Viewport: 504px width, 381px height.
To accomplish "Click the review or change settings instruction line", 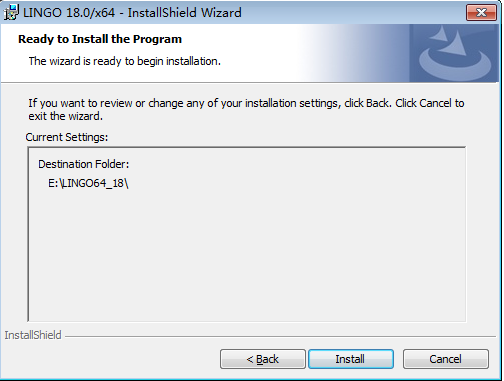I will (x=246, y=103).
